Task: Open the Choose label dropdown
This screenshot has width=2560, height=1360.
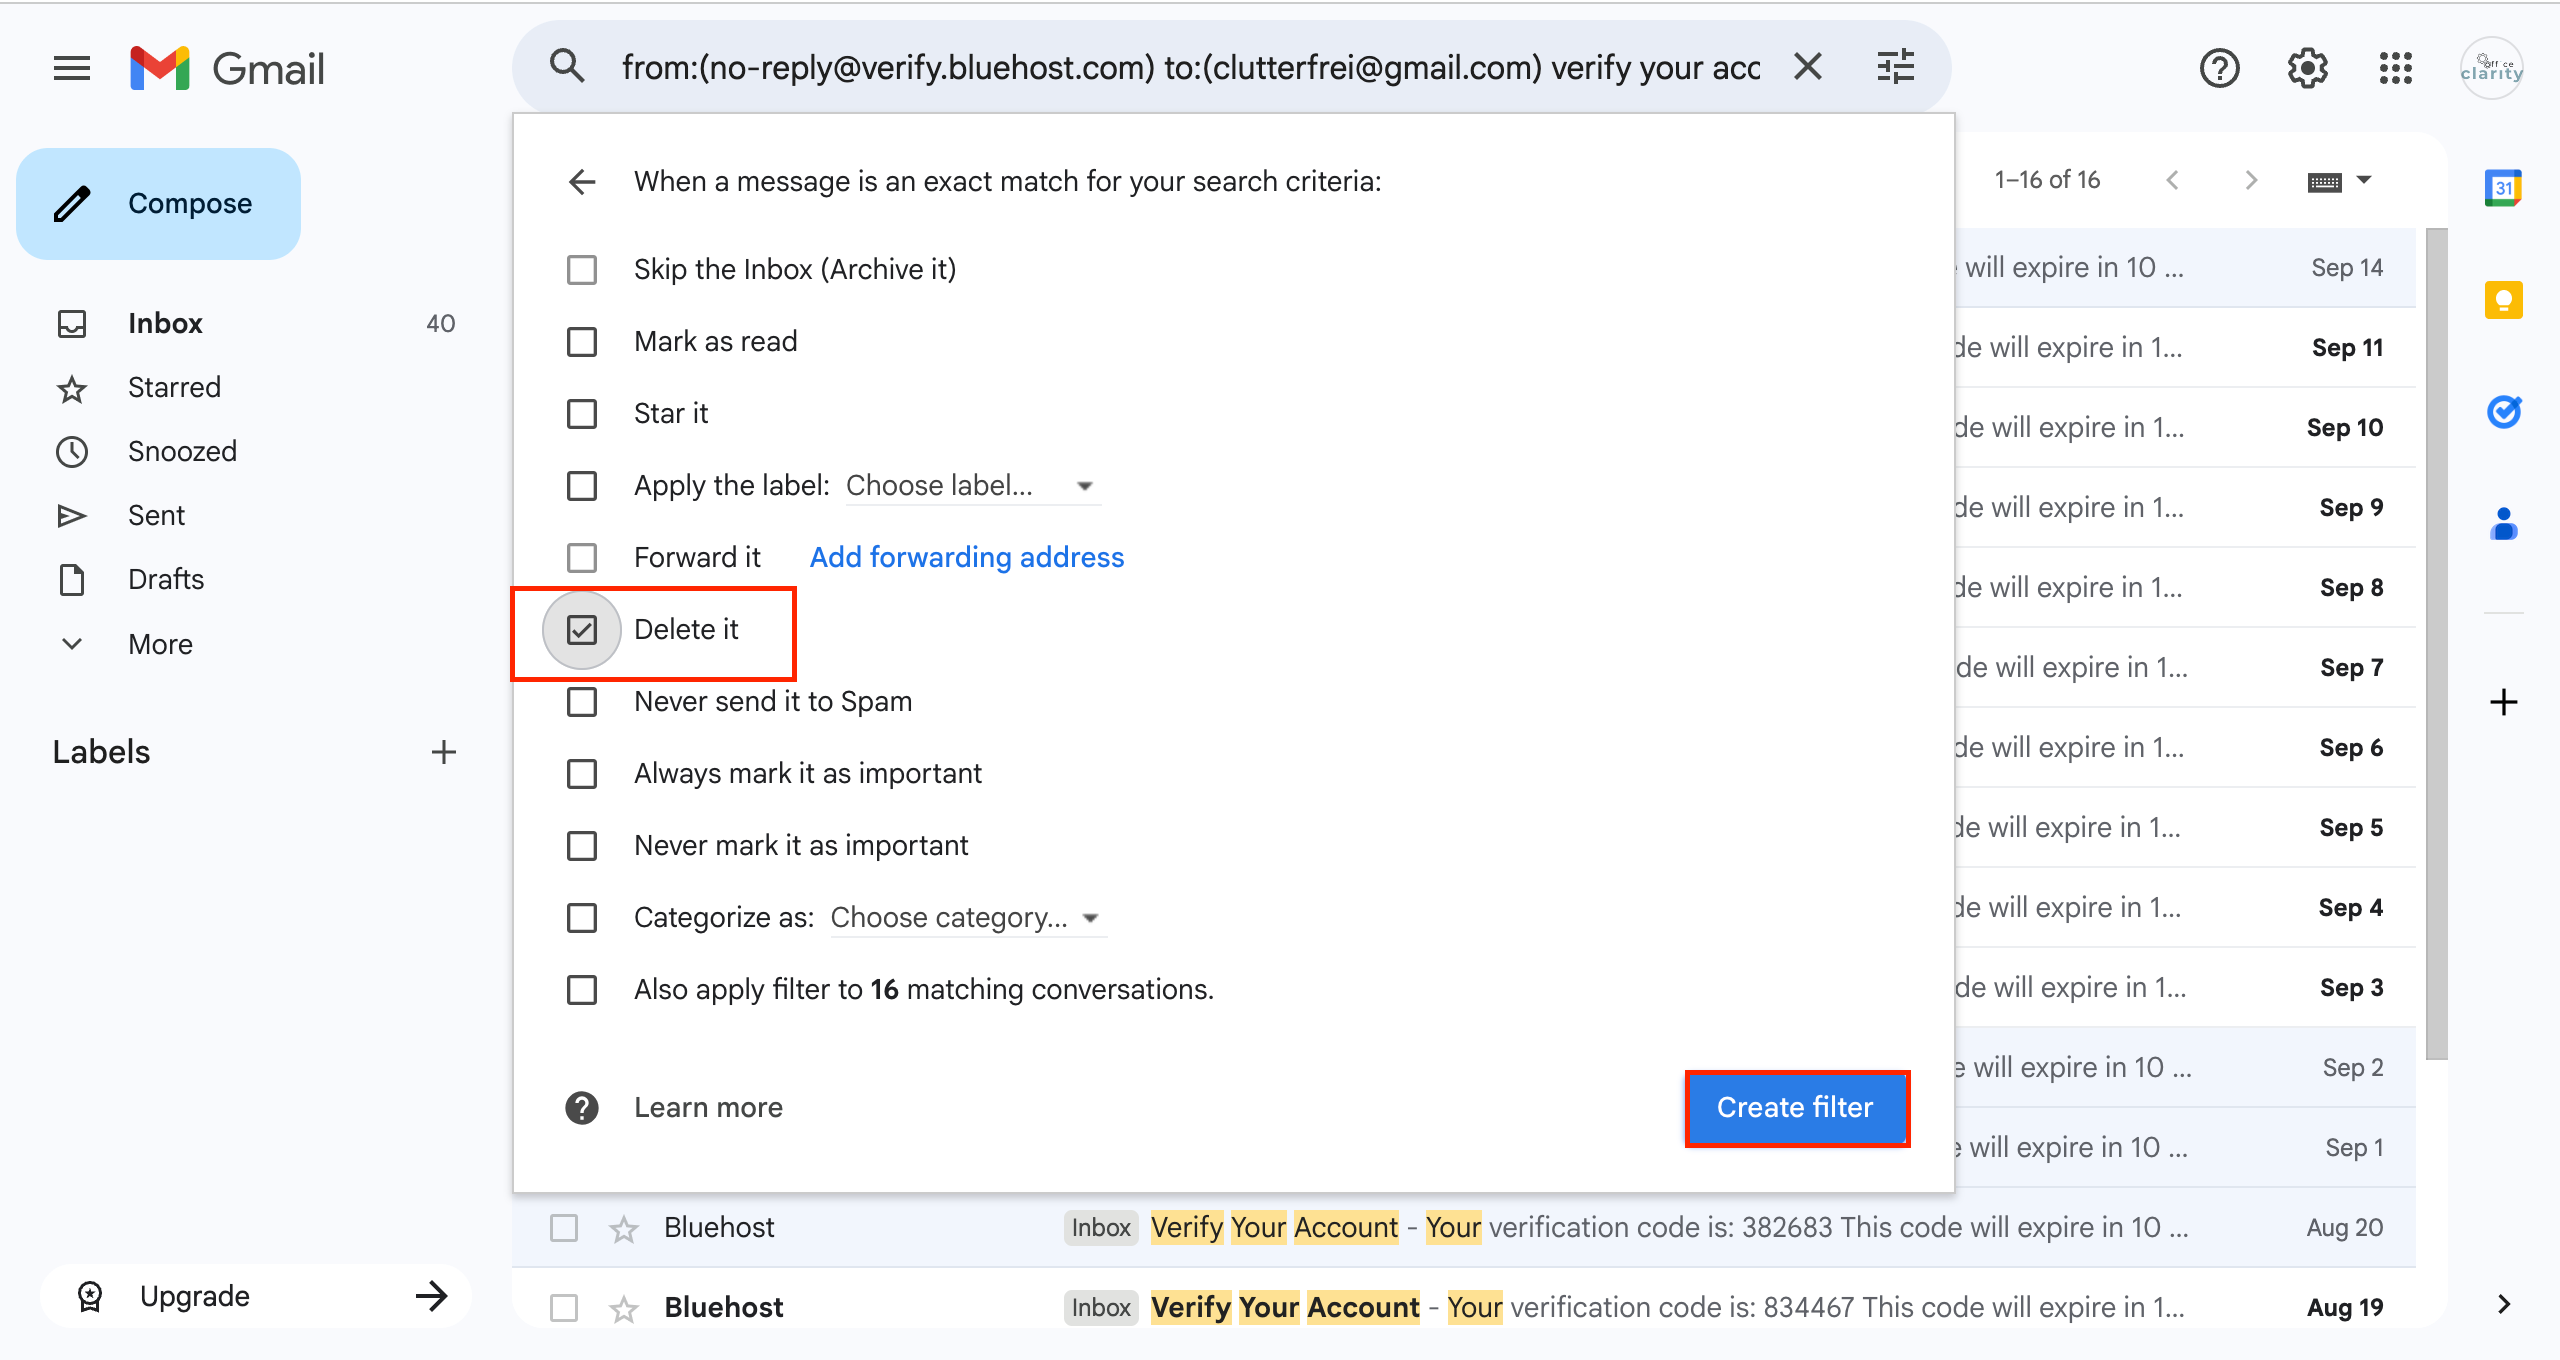Action: [970, 486]
